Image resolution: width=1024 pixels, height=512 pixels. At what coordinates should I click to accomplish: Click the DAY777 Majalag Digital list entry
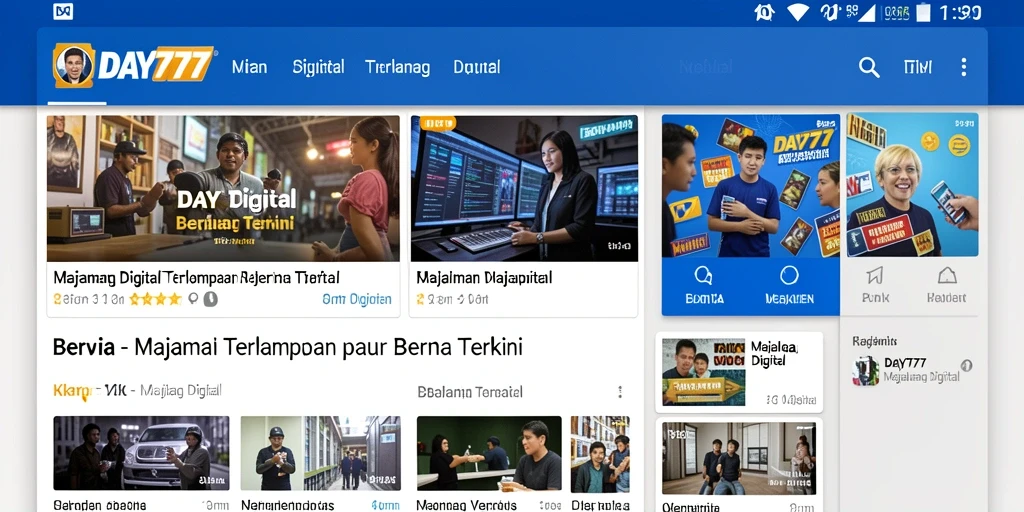click(x=912, y=370)
